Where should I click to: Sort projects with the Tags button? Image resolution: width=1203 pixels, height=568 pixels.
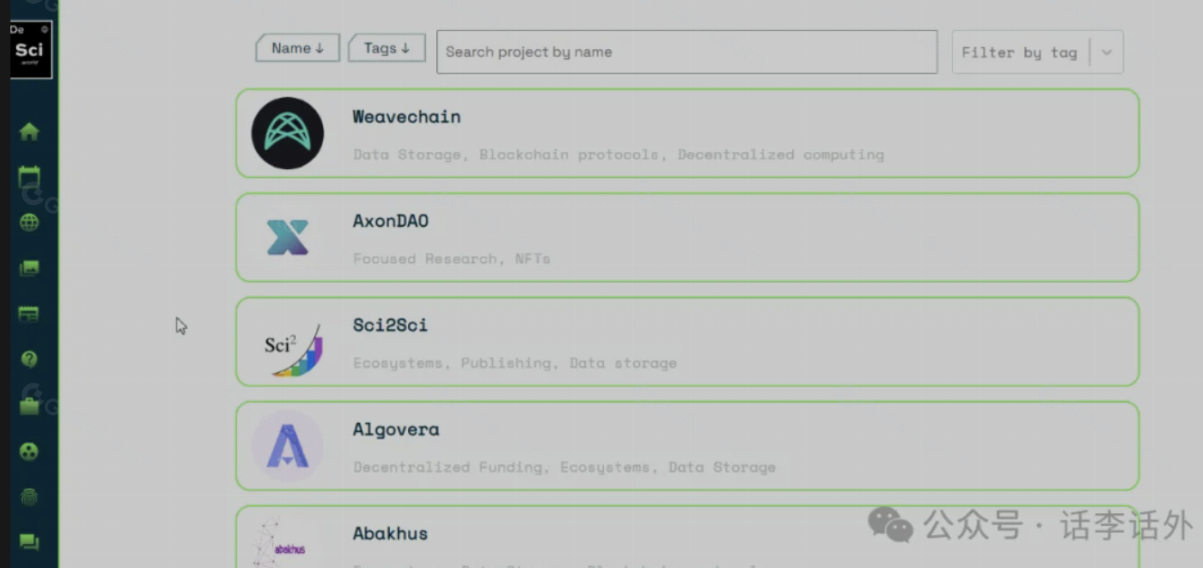pos(386,48)
